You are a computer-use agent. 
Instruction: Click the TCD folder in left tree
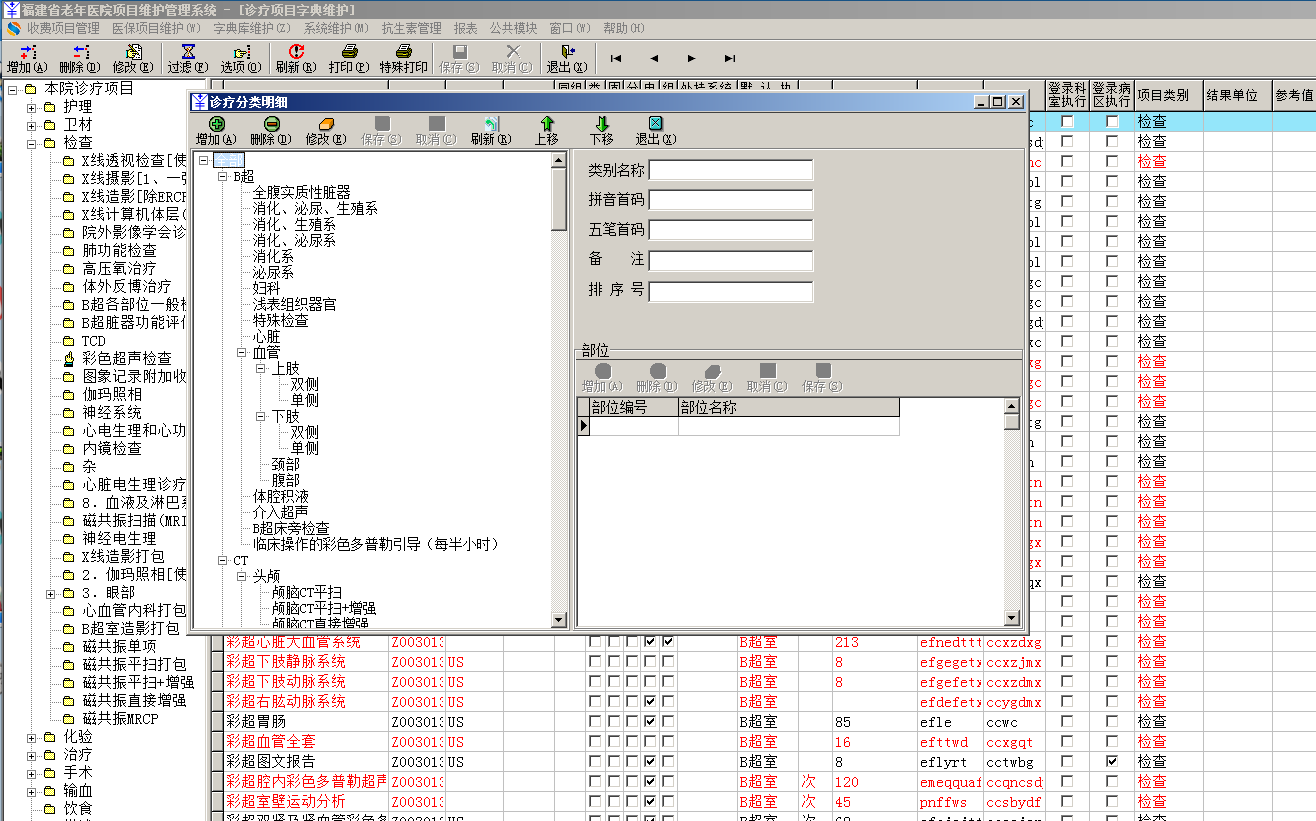[x=93, y=341]
